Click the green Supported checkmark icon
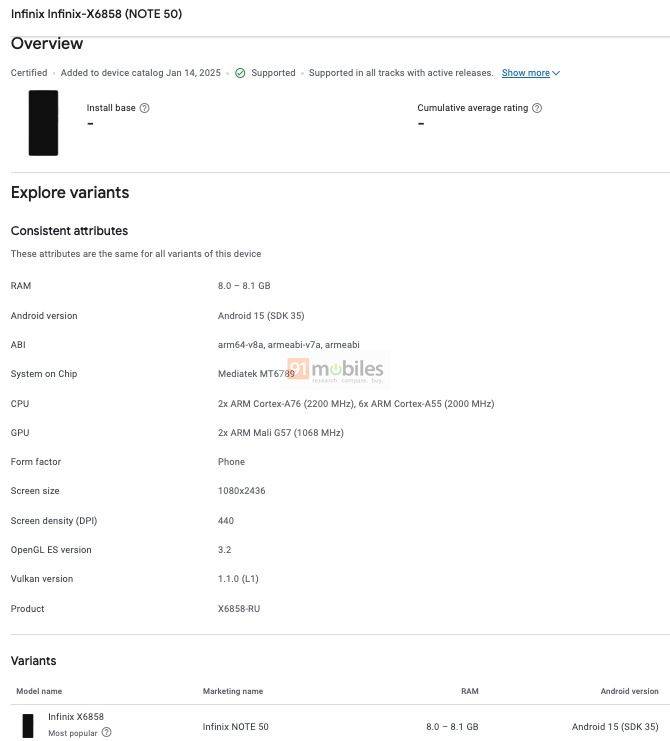 [240, 73]
